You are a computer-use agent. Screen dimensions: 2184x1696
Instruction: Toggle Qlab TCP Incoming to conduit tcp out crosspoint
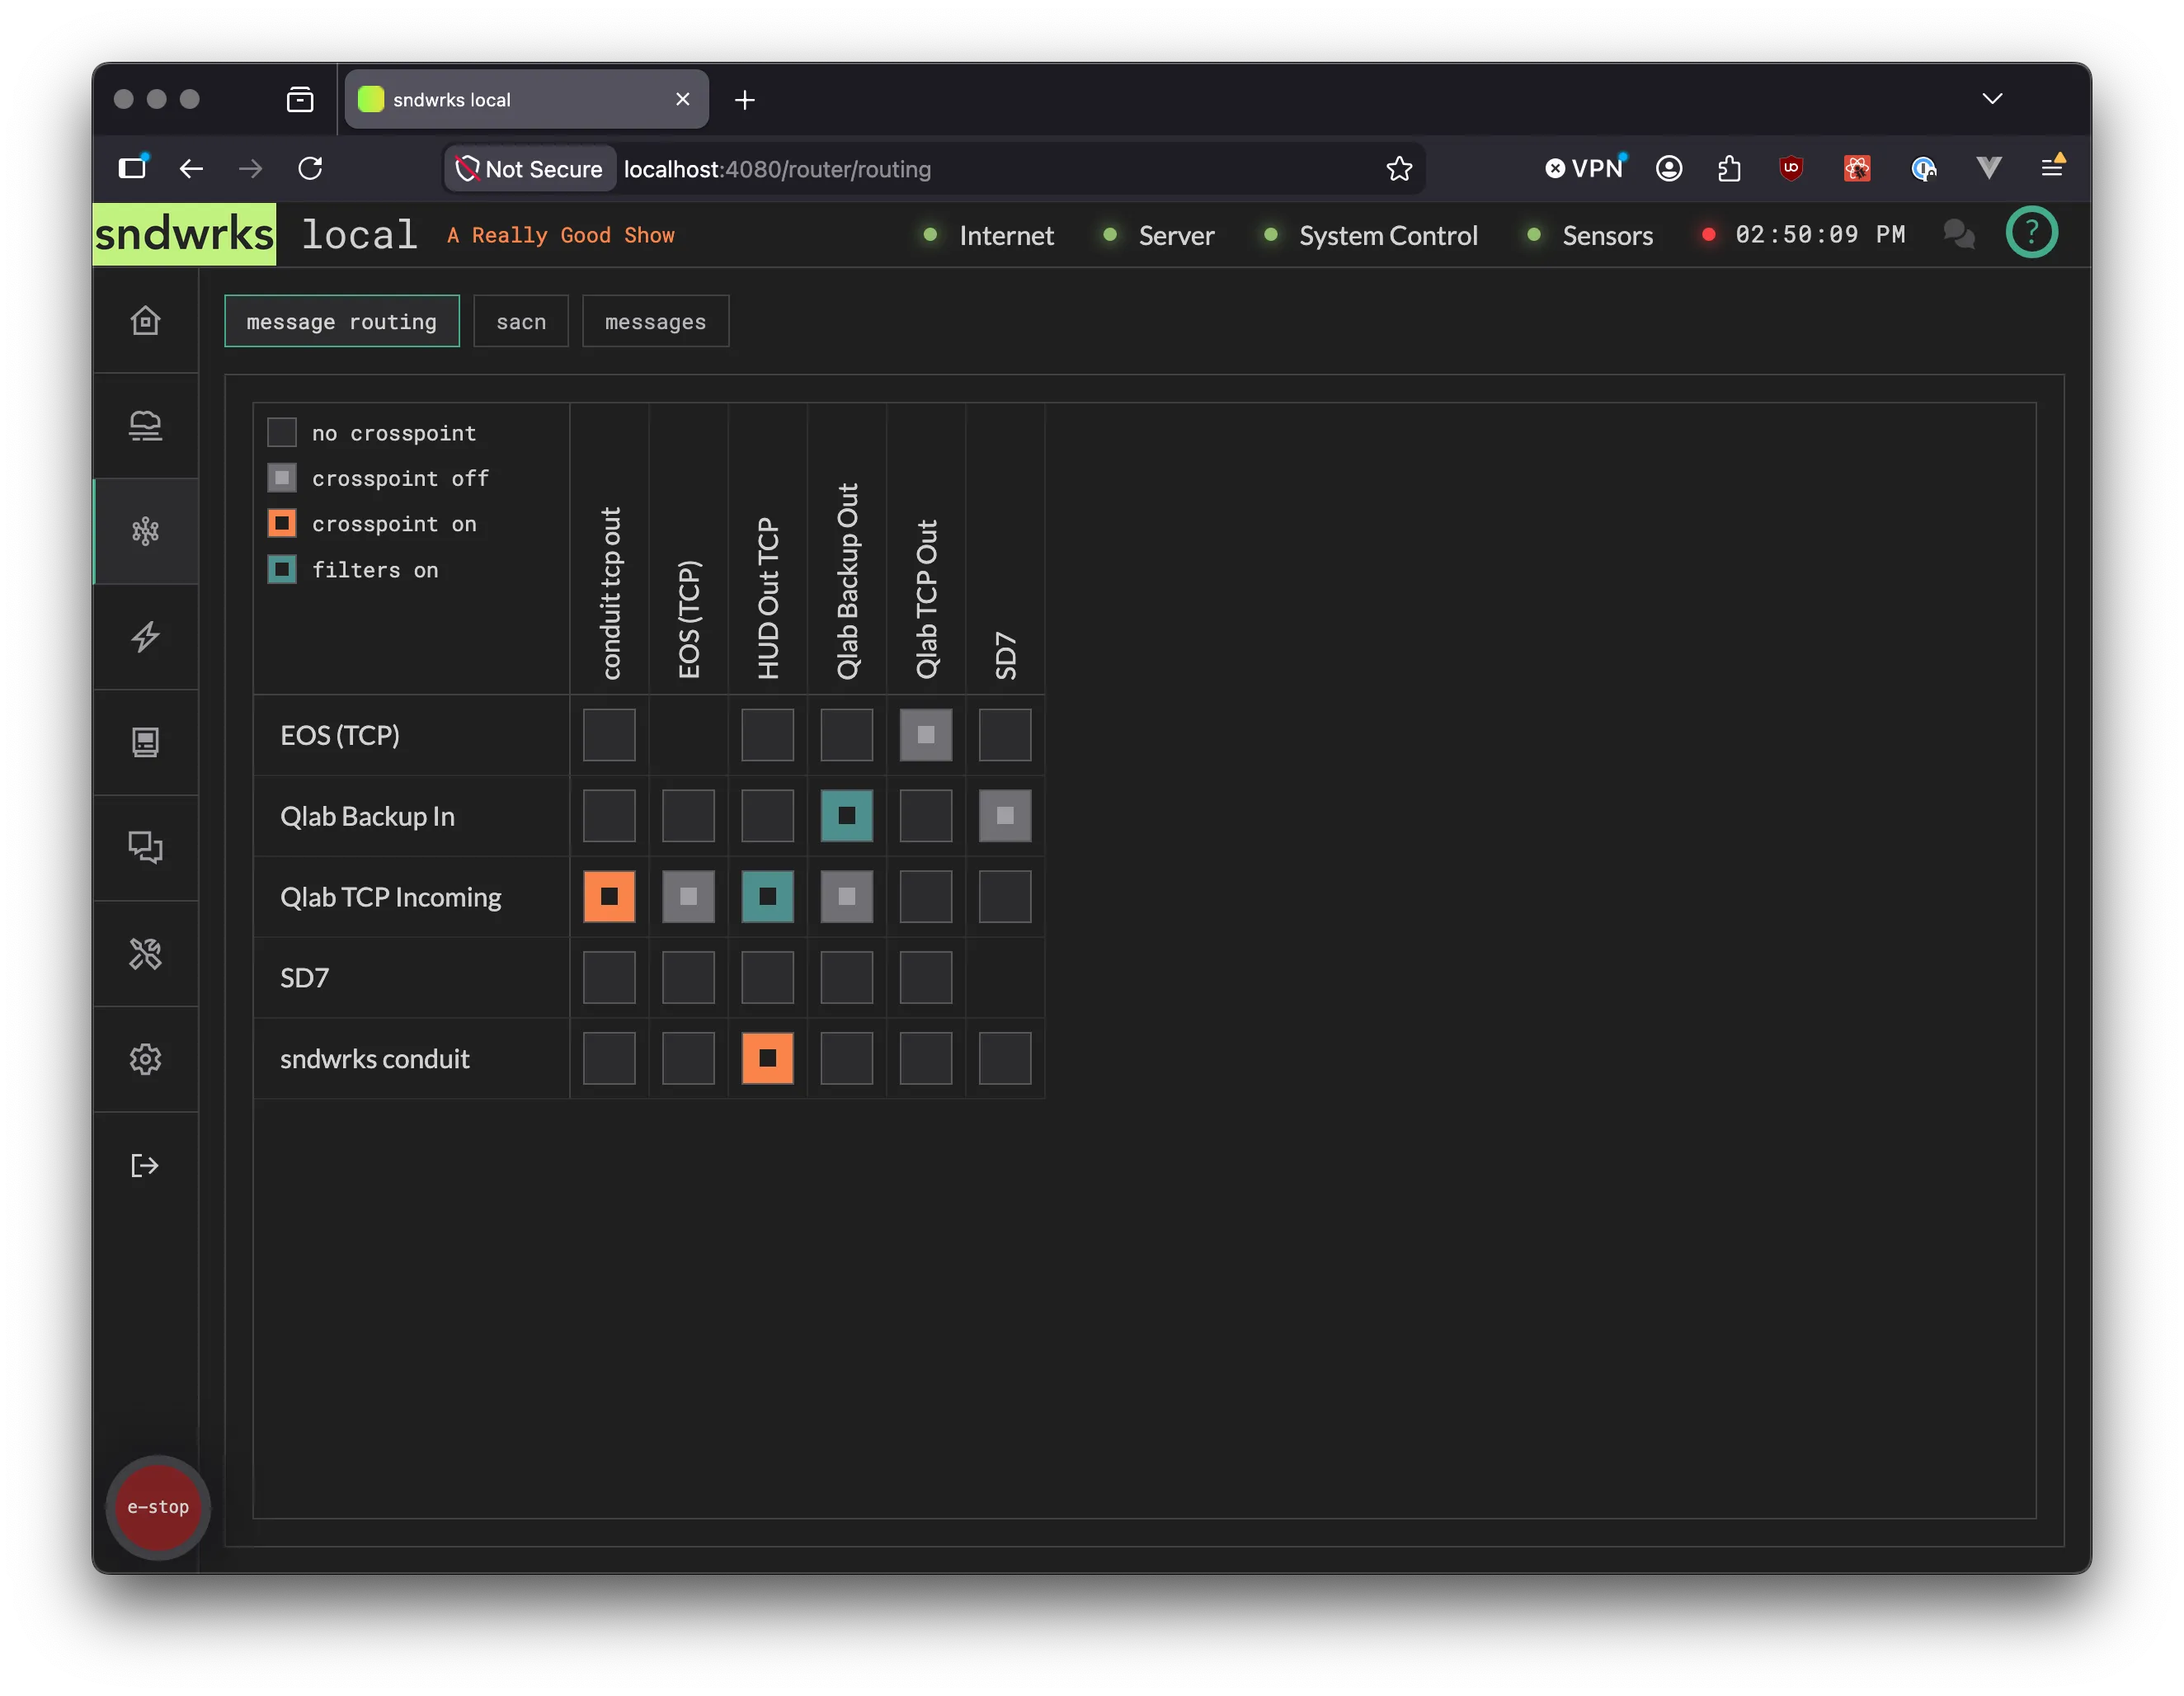[x=609, y=896]
